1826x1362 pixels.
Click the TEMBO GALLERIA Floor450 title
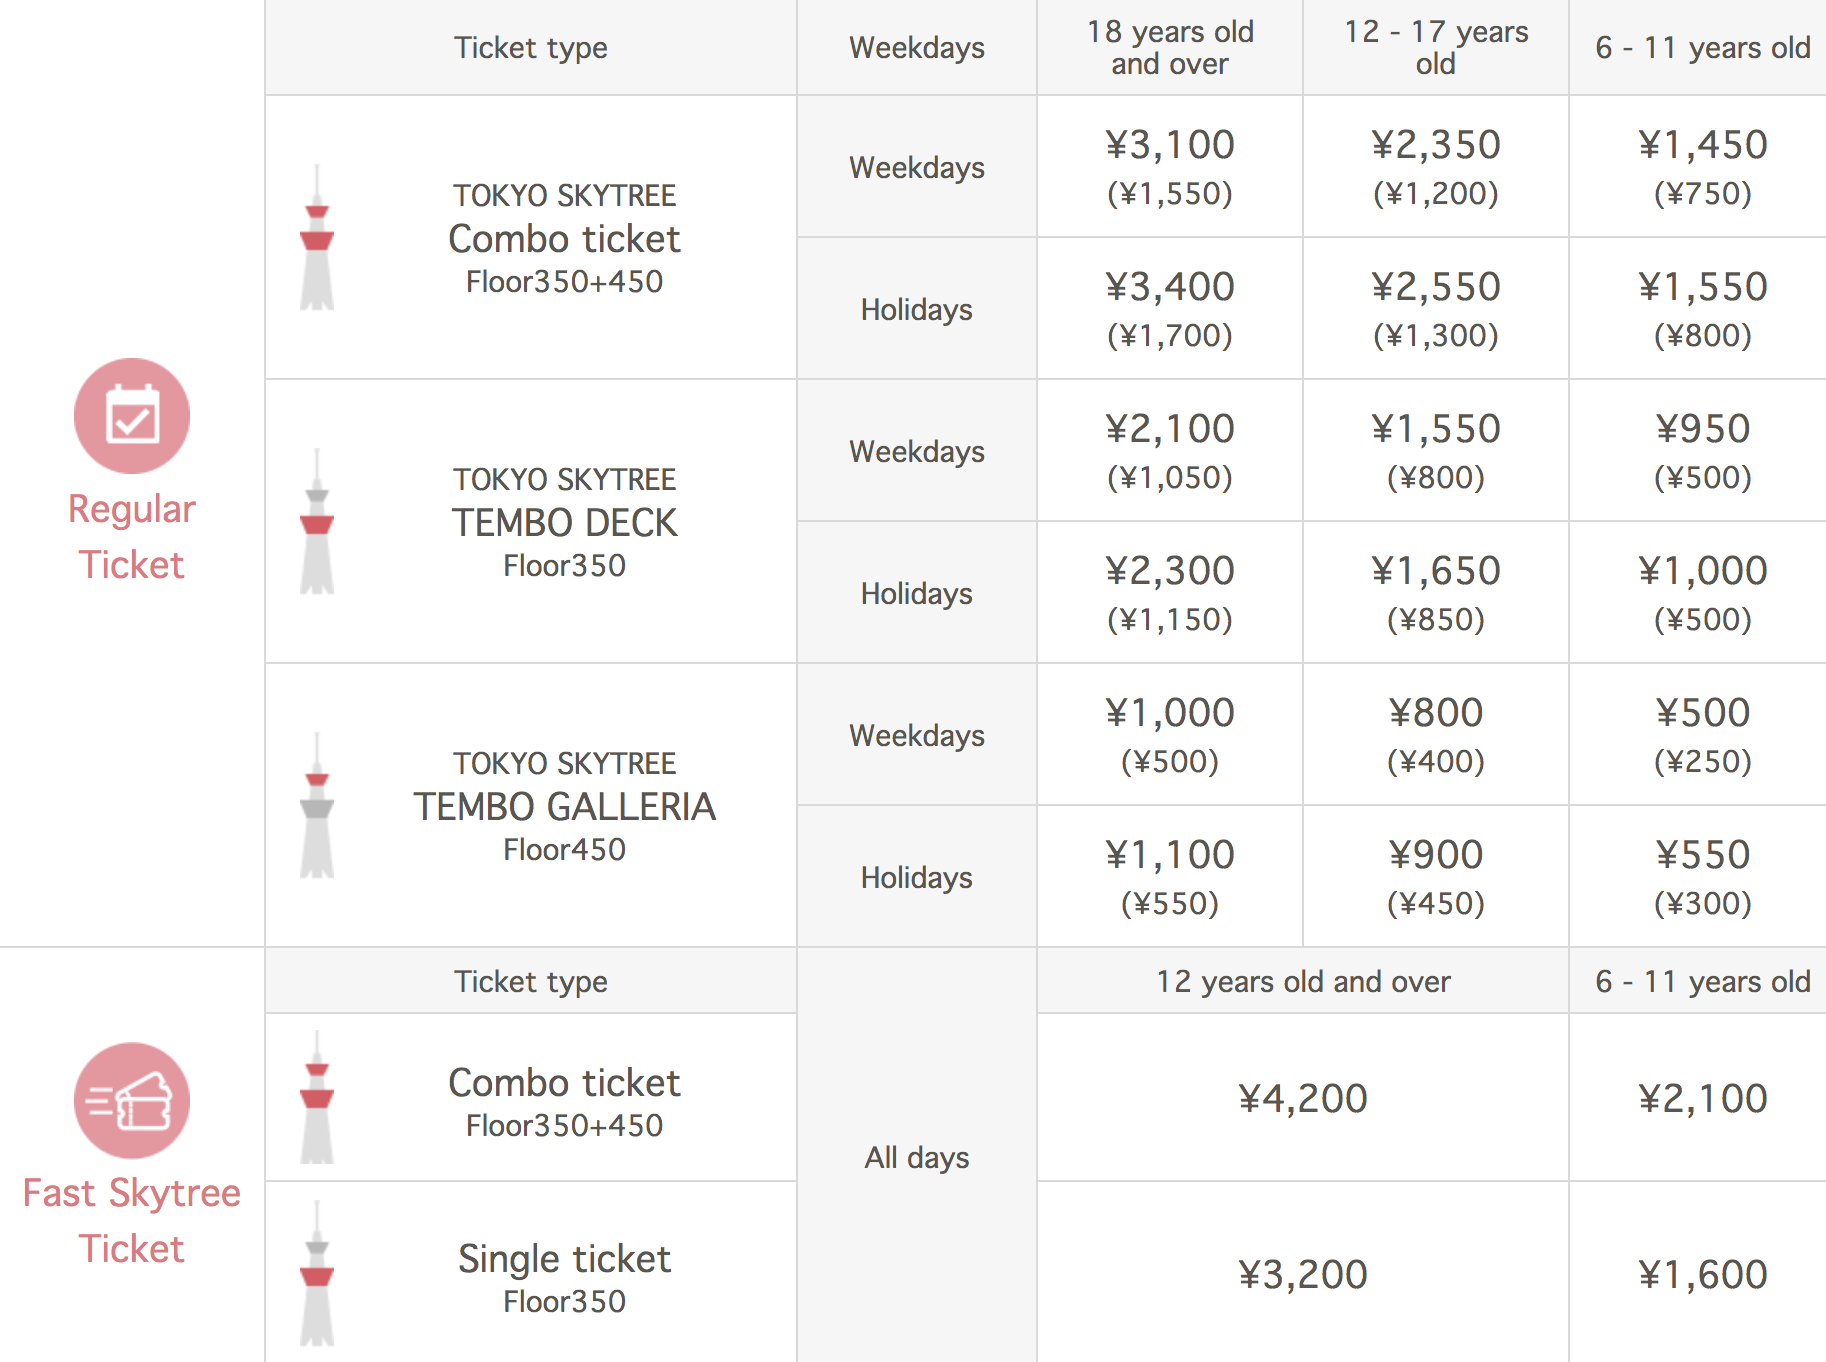pos(564,807)
